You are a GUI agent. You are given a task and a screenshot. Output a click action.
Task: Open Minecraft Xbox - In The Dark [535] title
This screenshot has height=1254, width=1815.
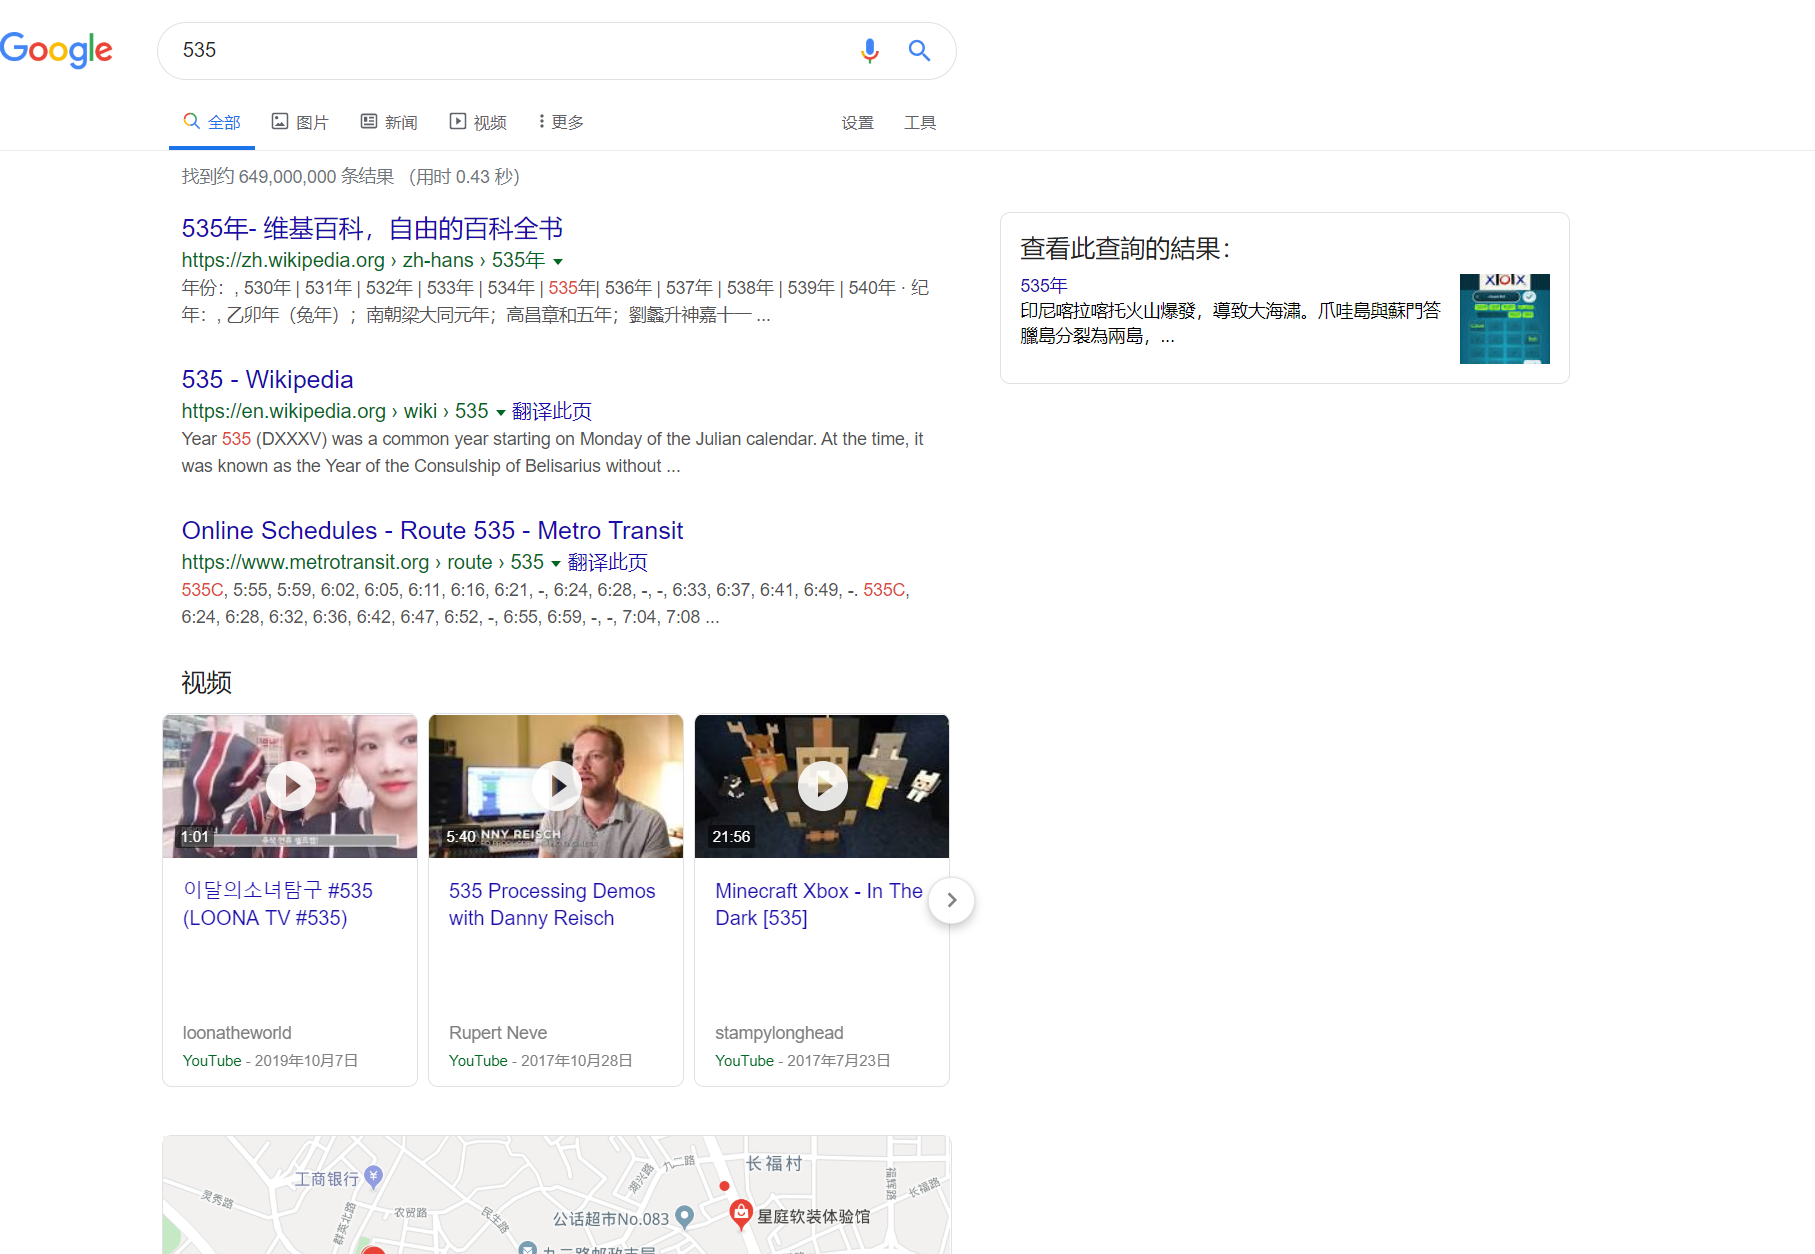point(819,904)
